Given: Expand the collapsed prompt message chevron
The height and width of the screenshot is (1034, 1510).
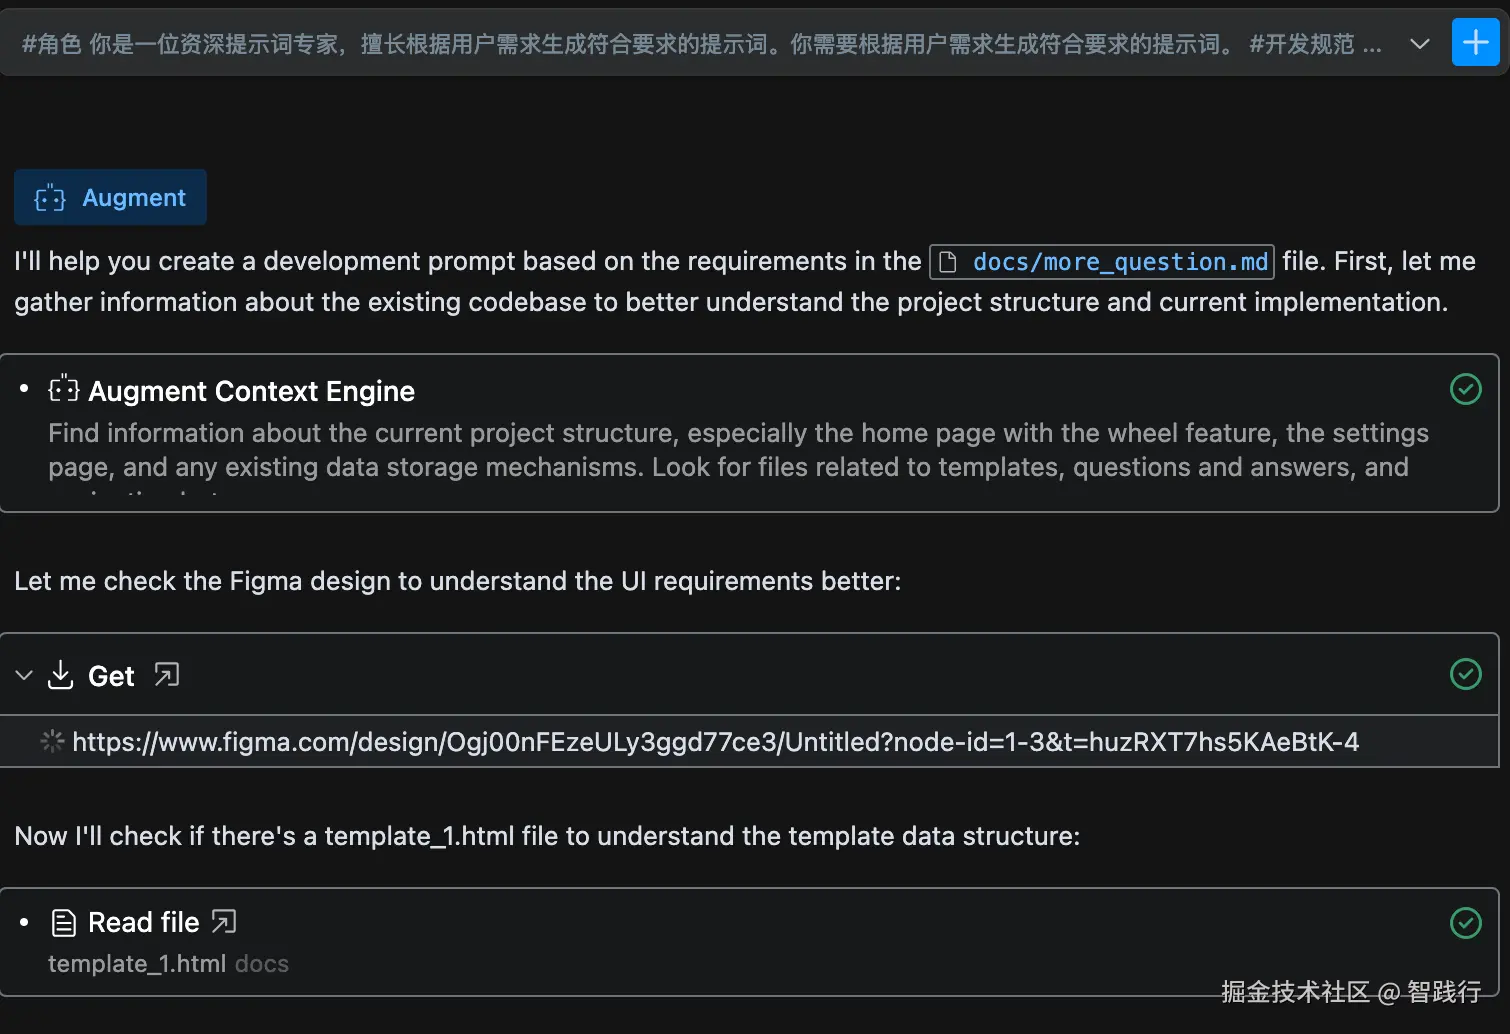Looking at the screenshot, I should click(x=1419, y=44).
